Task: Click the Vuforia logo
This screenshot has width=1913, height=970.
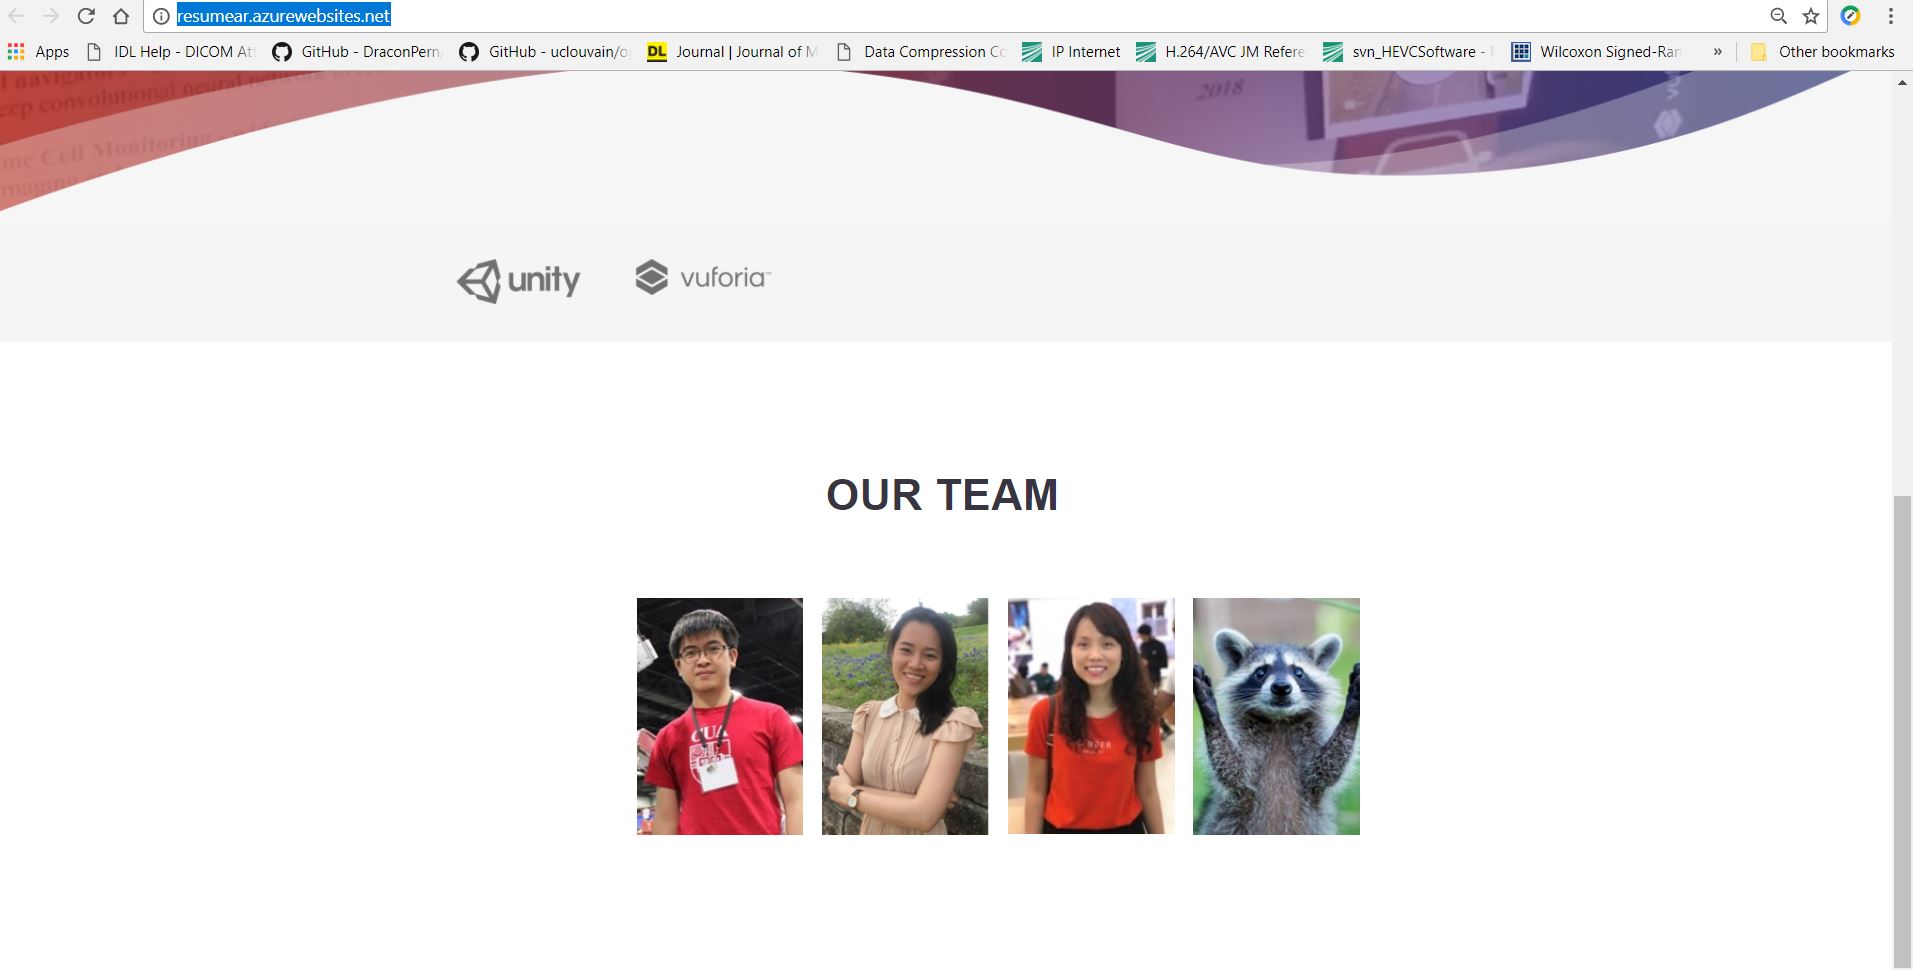Action: [x=703, y=277]
